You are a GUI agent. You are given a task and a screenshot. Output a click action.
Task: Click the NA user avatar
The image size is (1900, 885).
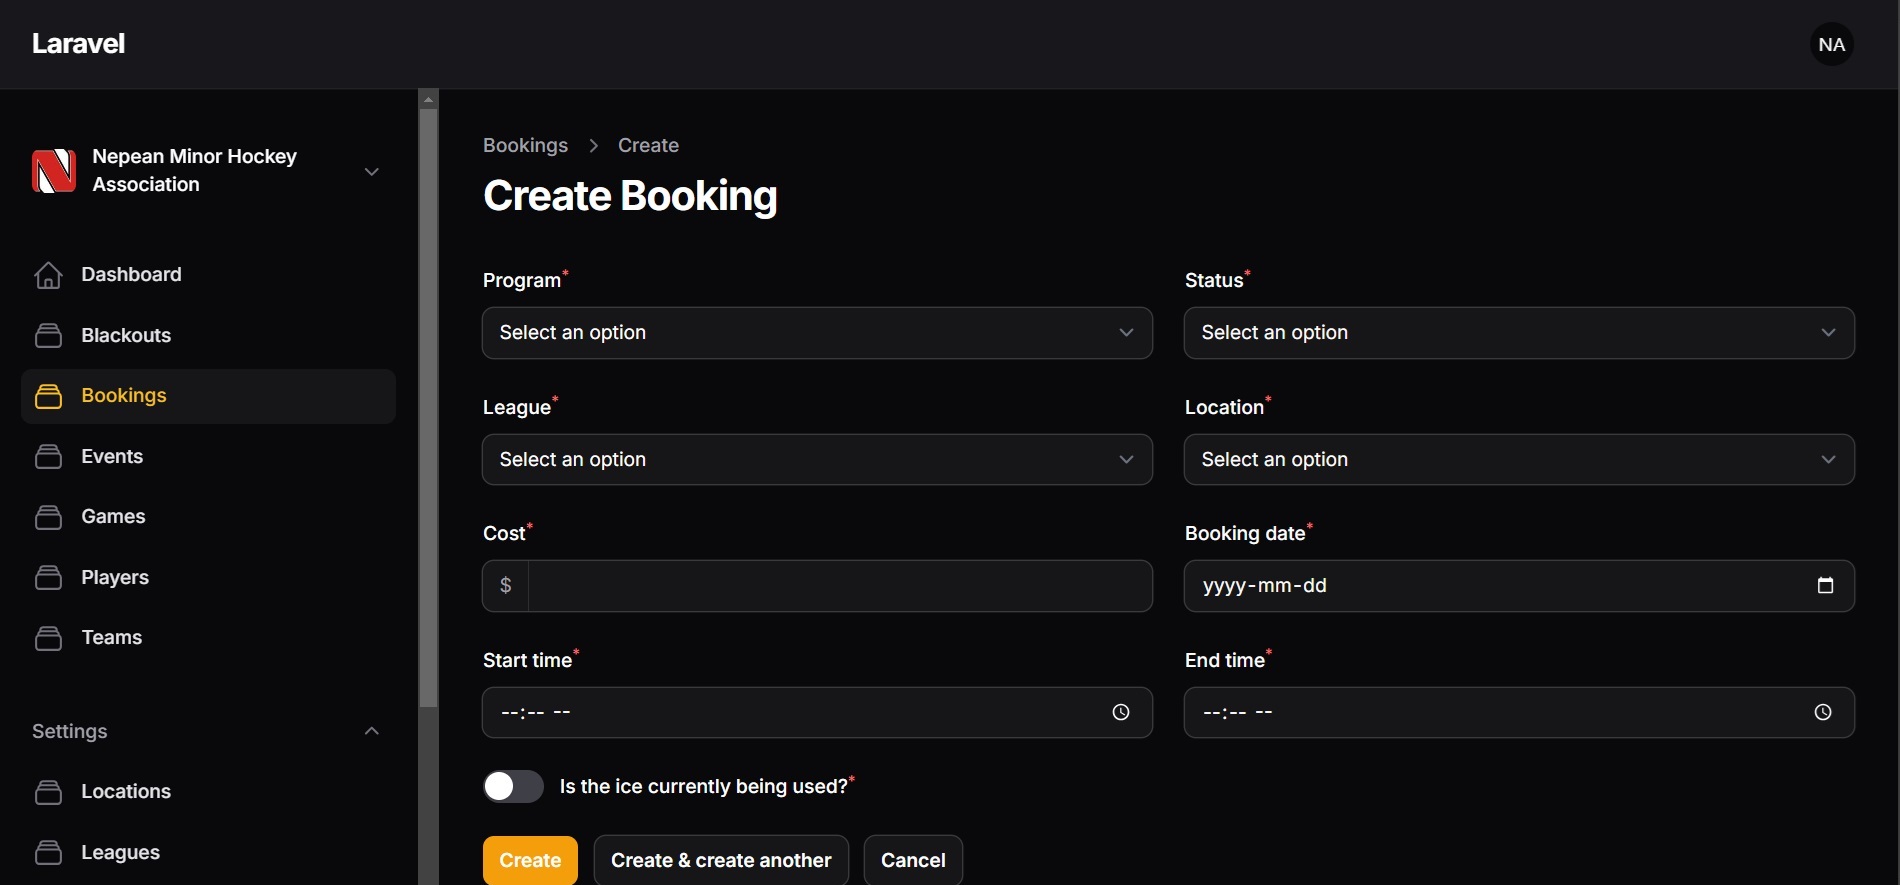pos(1831,45)
